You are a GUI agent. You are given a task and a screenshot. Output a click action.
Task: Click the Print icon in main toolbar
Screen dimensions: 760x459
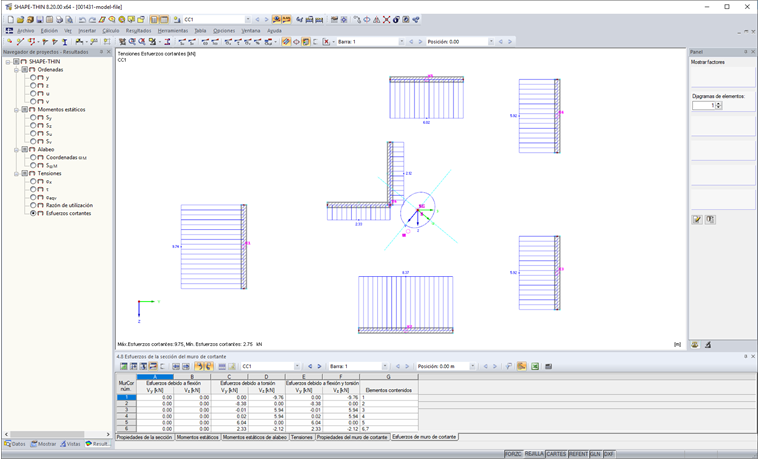coord(59,19)
